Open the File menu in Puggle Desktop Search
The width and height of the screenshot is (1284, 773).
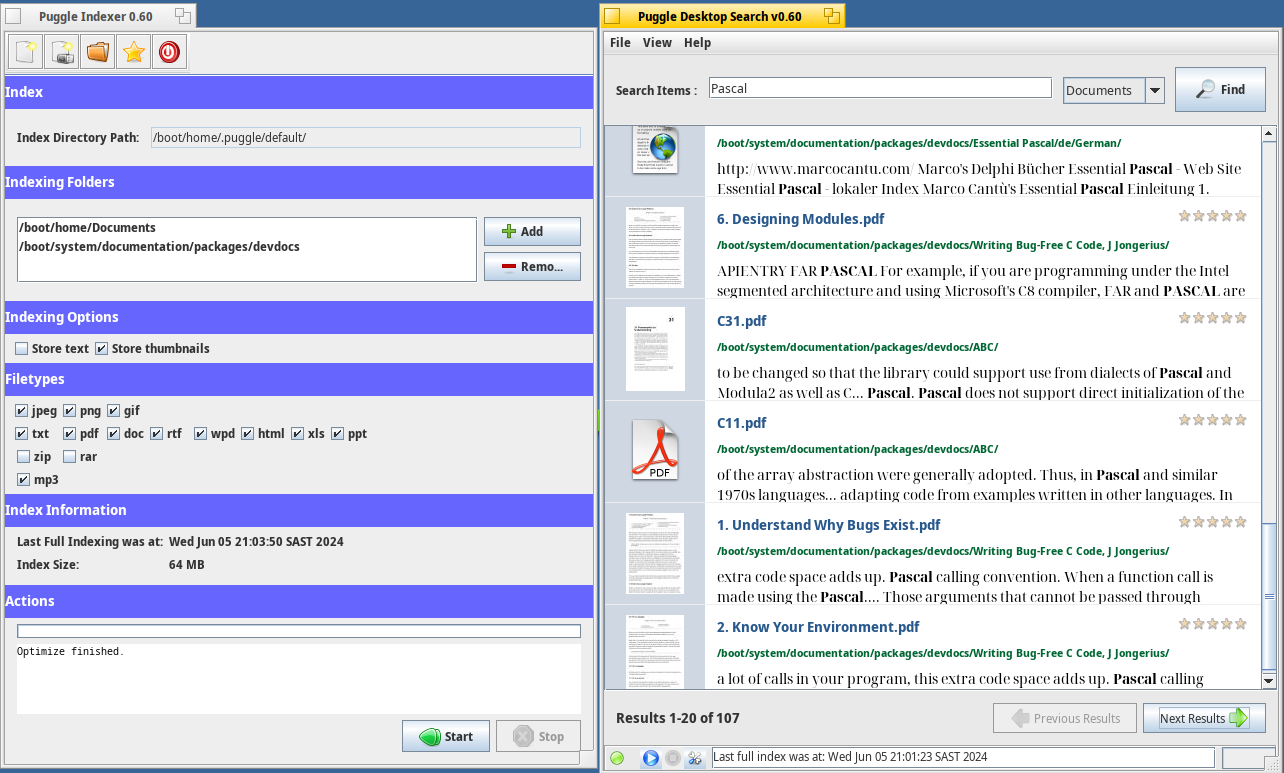620,43
